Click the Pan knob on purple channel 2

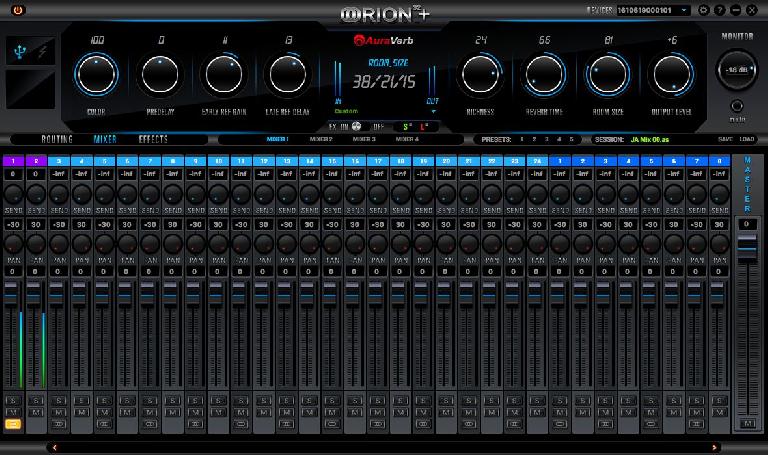click(36, 243)
